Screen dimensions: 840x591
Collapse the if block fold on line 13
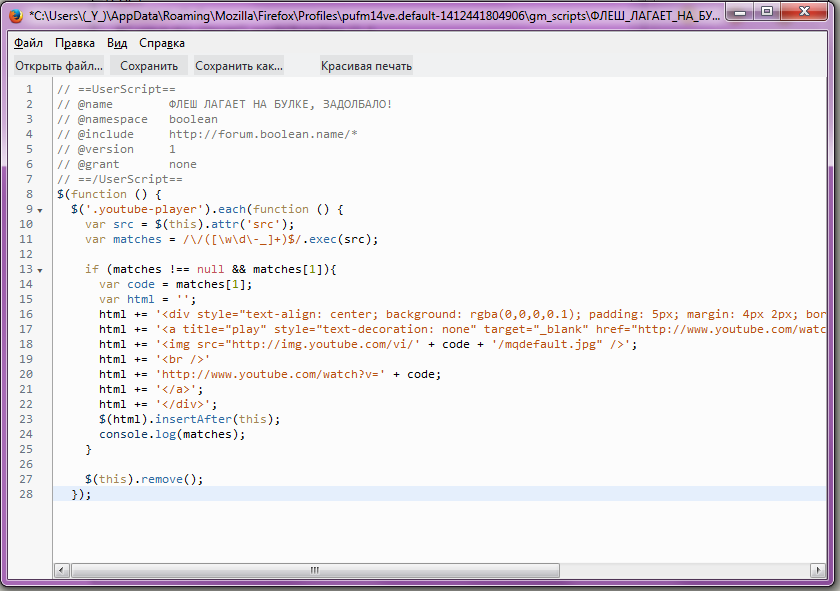[x=40, y=270]
